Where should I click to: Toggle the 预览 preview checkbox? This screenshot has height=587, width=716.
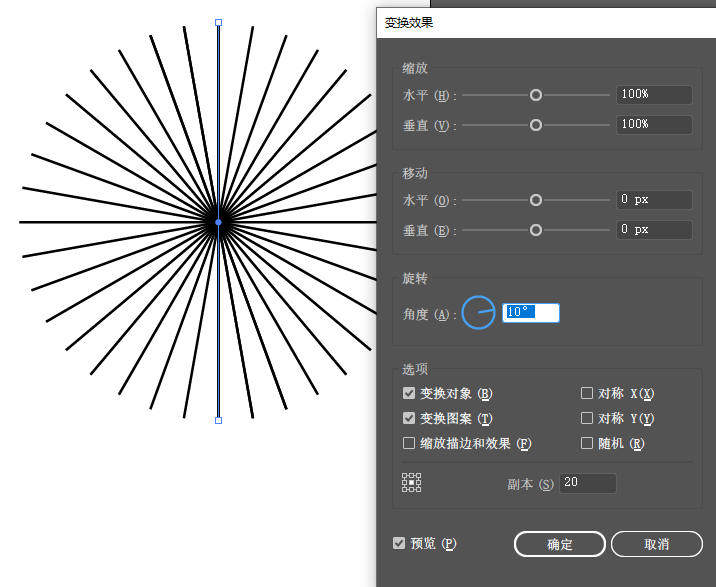399,543
